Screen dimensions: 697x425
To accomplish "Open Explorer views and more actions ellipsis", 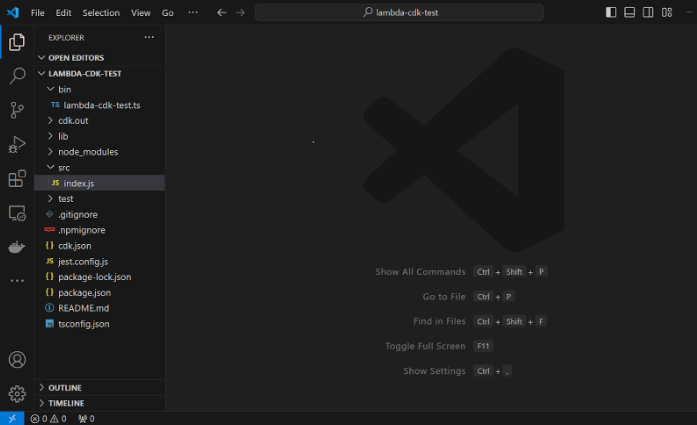I will pos(149,37).
